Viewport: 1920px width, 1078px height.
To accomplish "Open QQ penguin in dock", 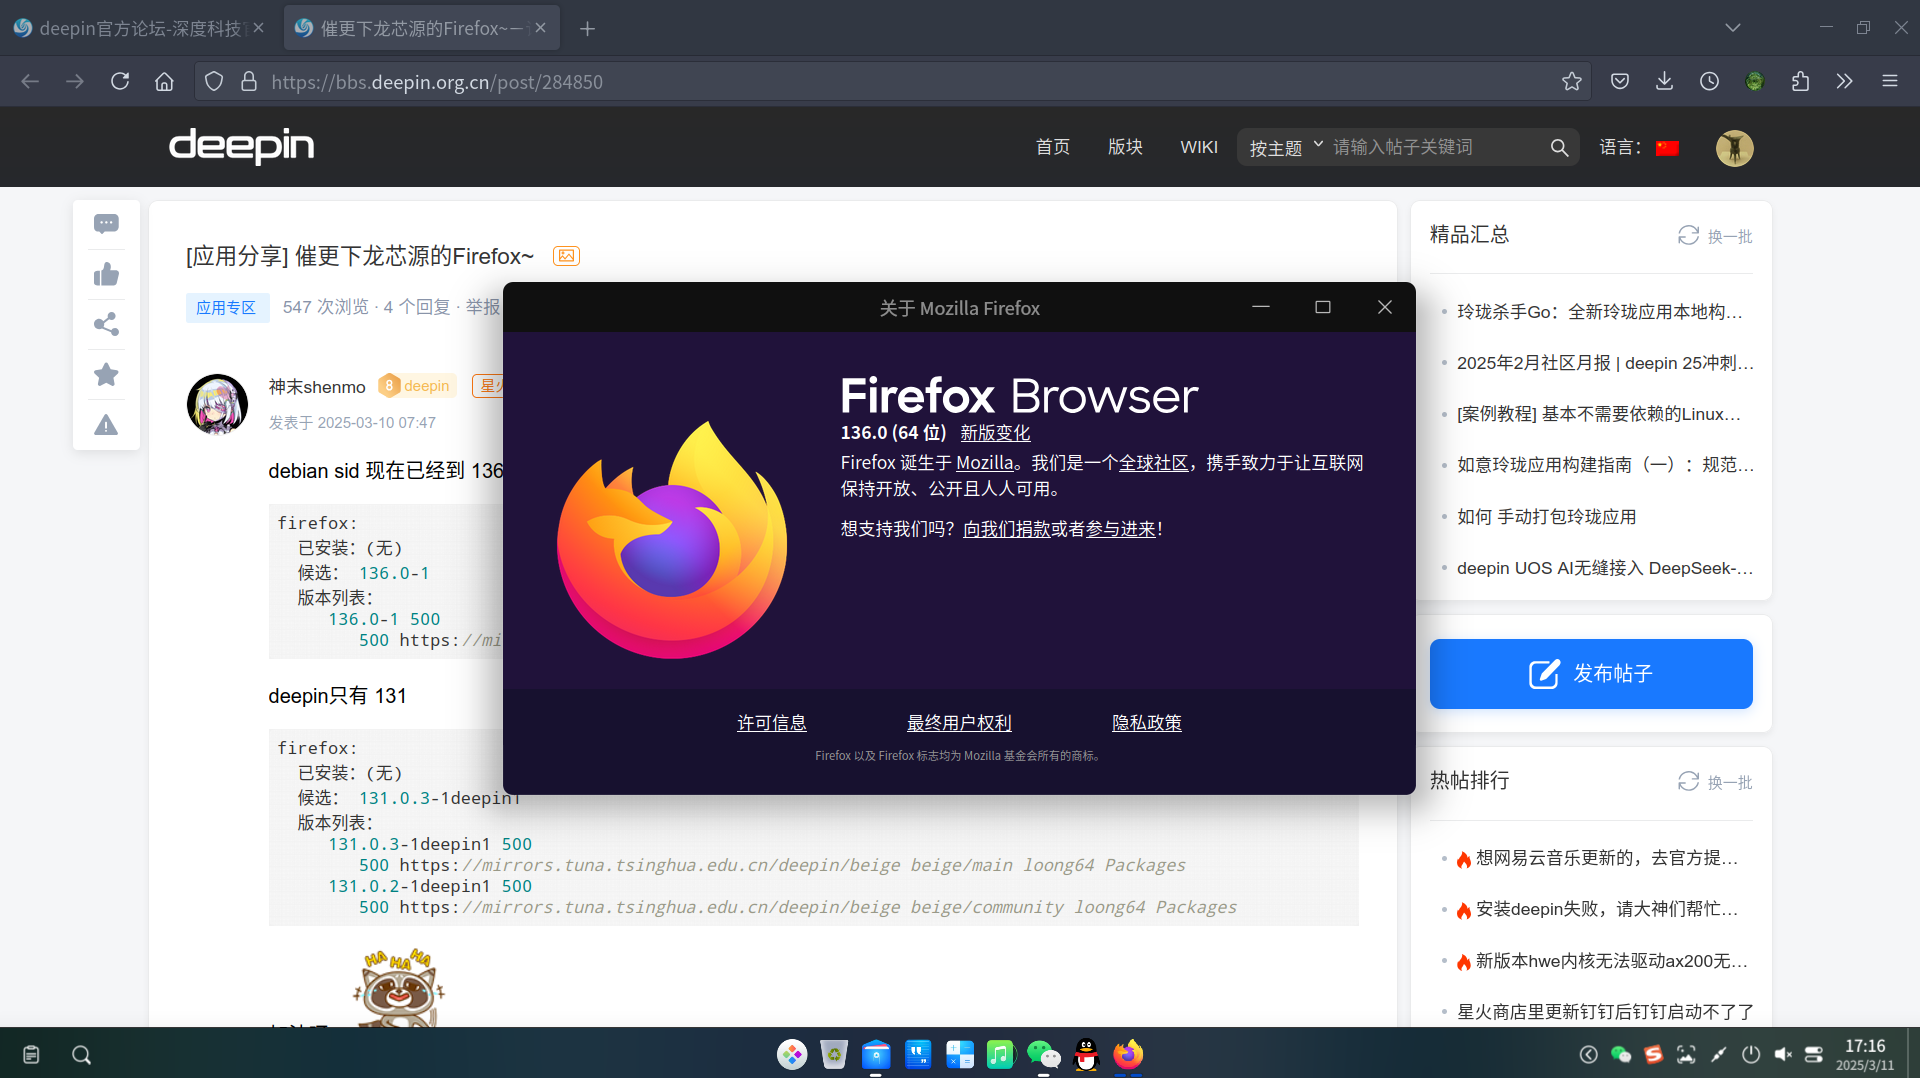I will (x=1086, y=1054).
